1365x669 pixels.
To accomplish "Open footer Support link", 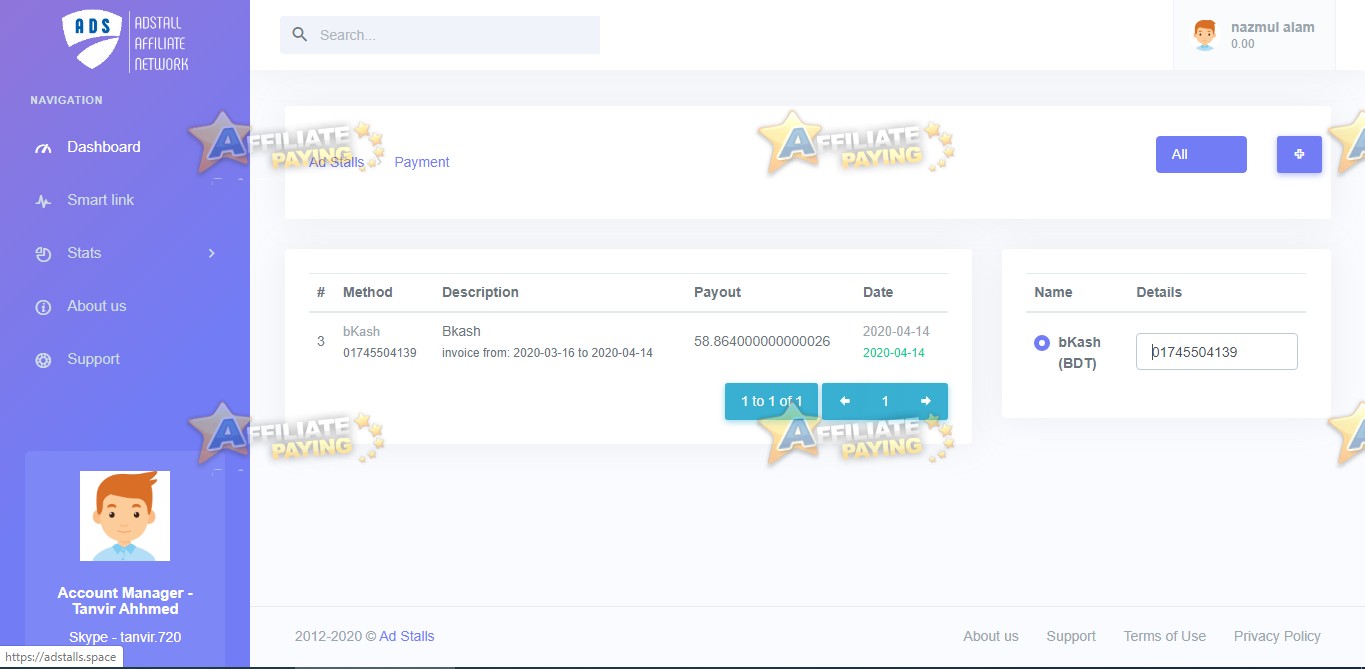I will [x=1071, y=636].
